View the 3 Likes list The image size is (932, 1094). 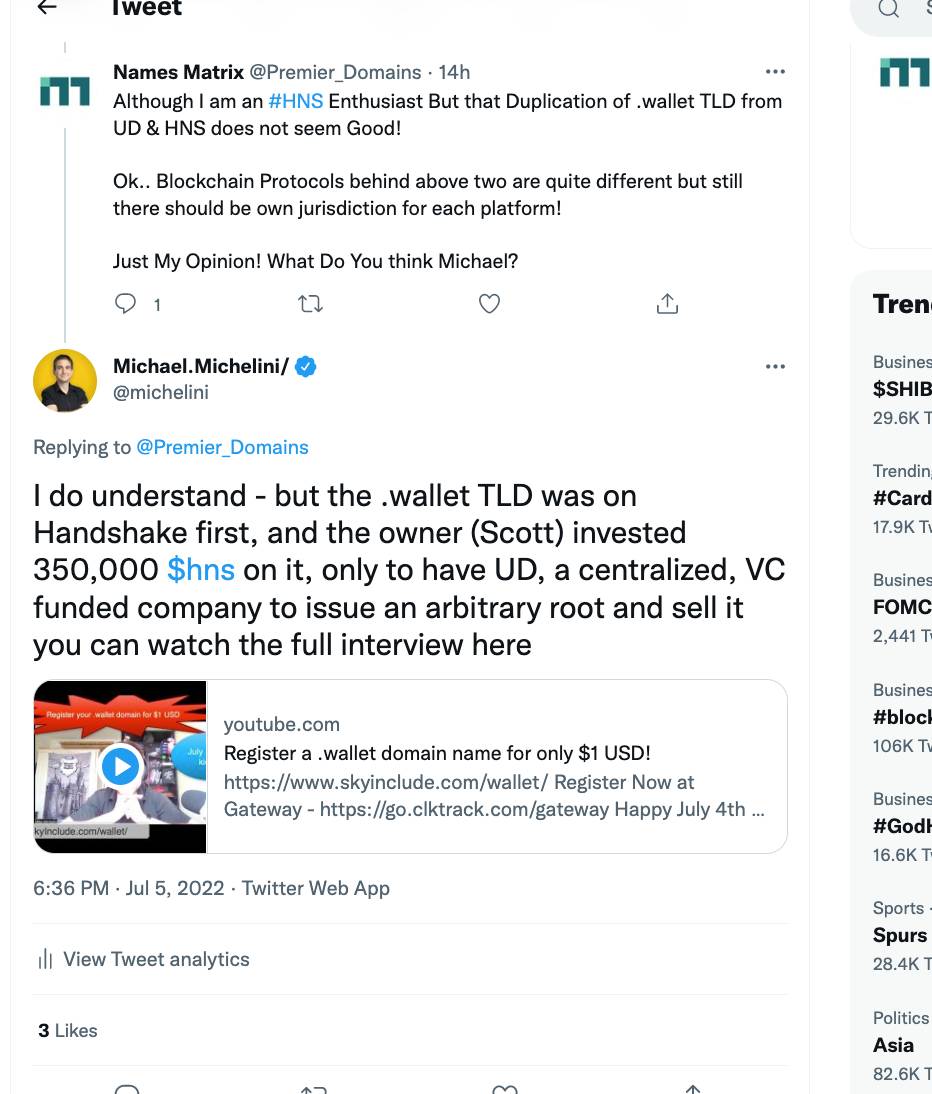[x=68, y=1030]
